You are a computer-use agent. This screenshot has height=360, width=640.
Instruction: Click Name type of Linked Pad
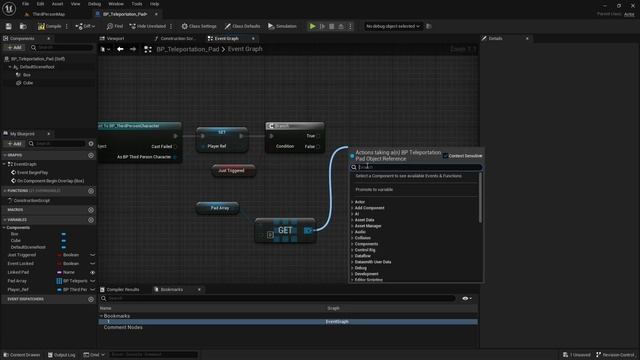tap(66, 272)
